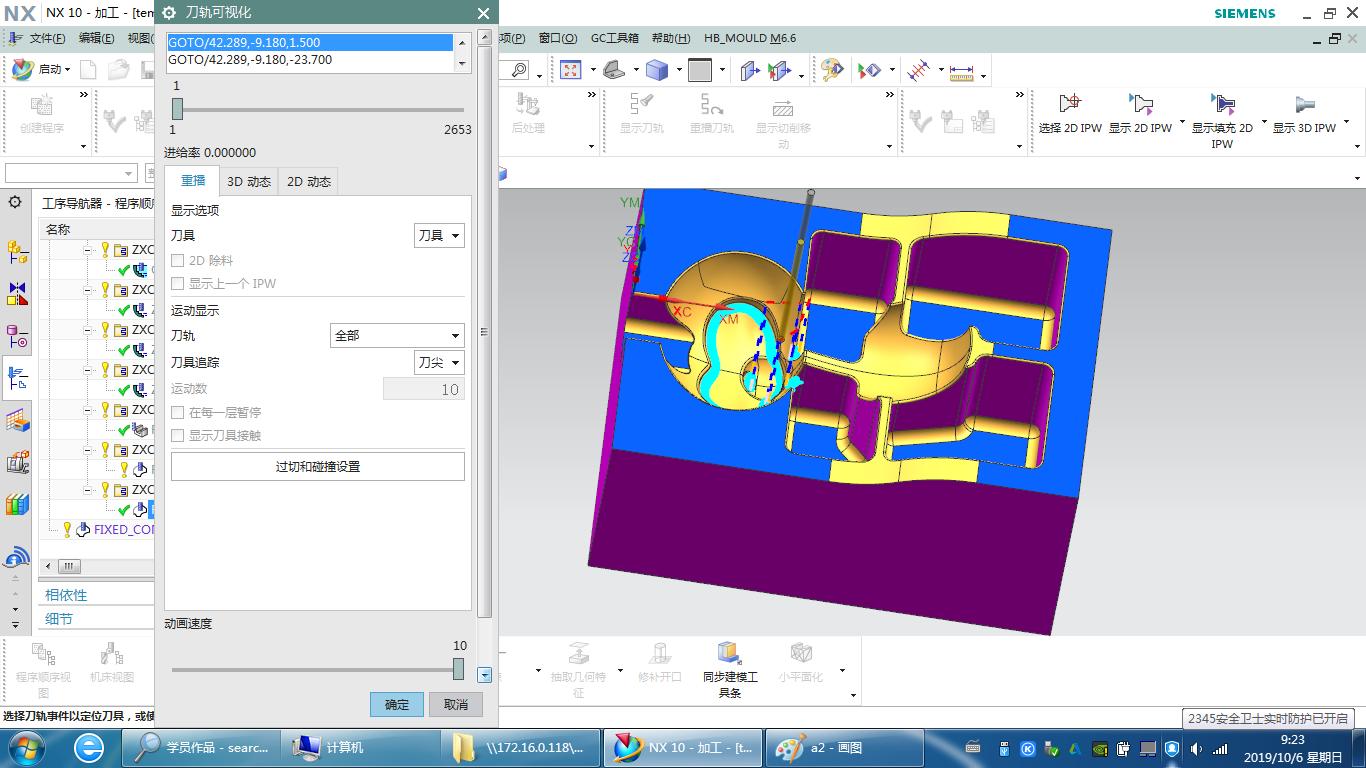The height and width of the screenshot is (768, 1366).
Task: Click the 选择 2D IPW toolbar icon
Action: pyautogui.click(x=1069, y=104)
